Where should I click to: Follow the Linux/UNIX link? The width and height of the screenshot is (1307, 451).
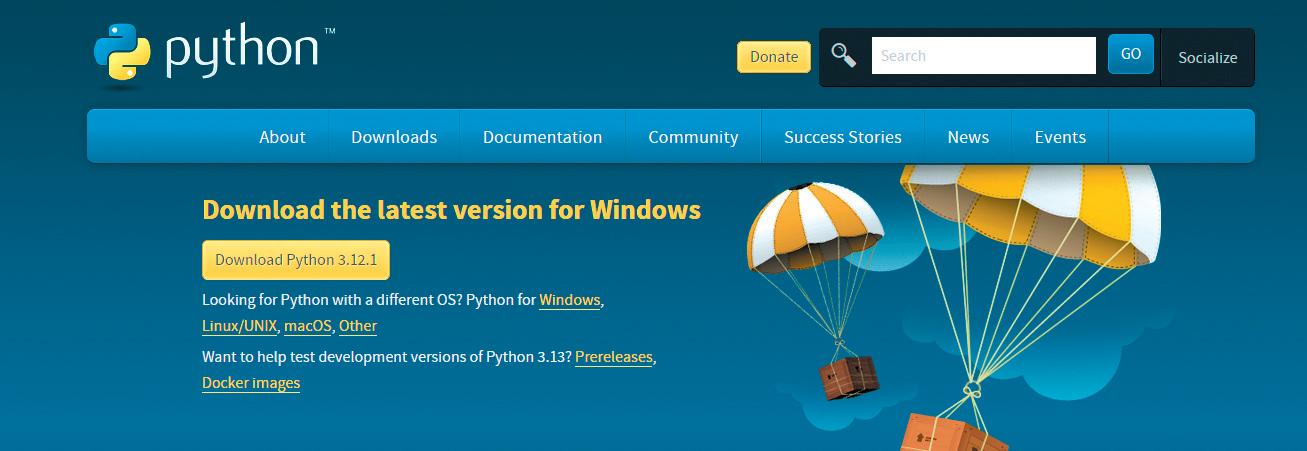[x=240, y=326]
